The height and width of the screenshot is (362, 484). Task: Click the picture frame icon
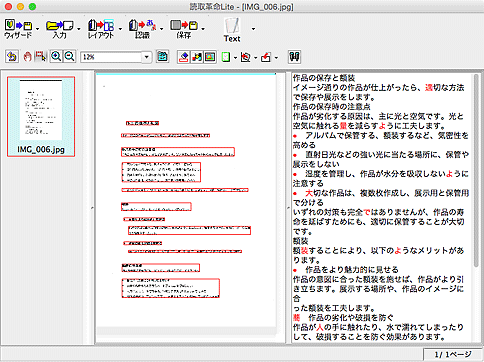point(210,57)
